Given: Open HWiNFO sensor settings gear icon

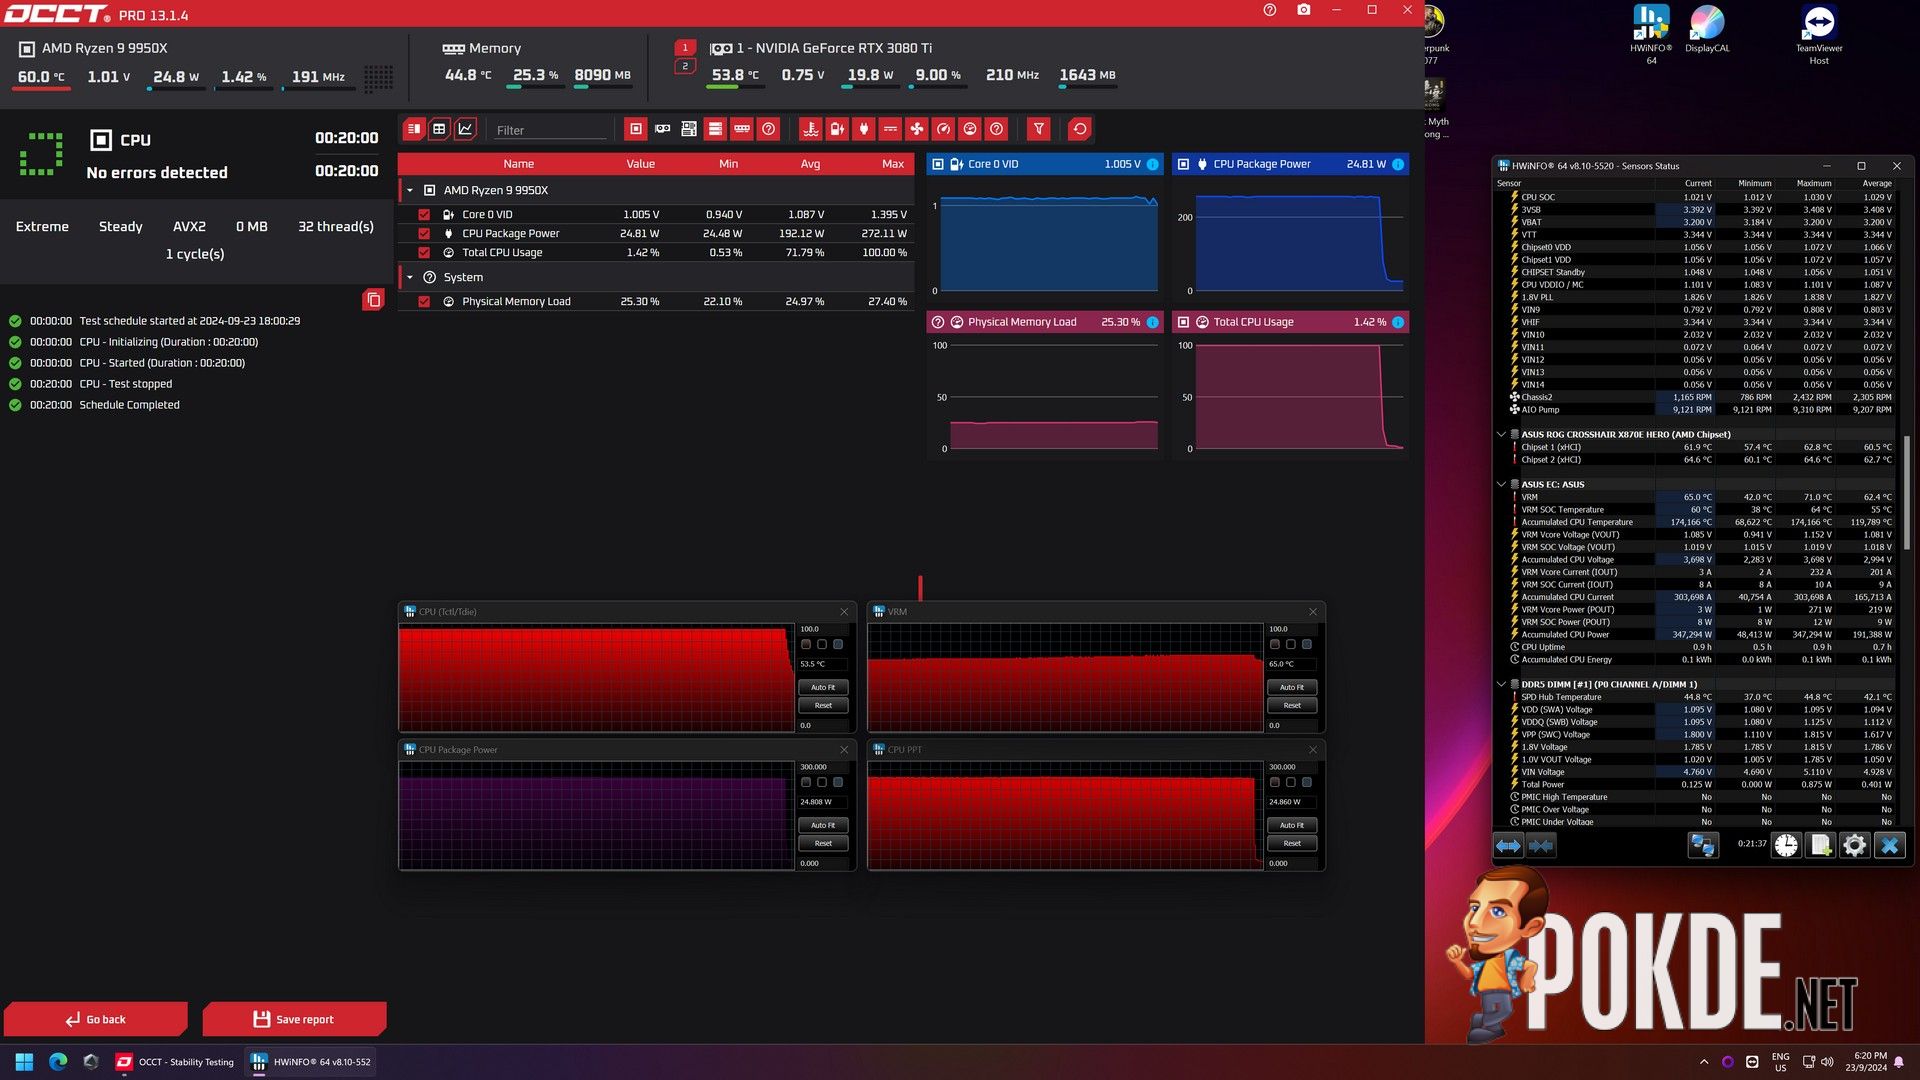Looking at the screenshot, I should (1855, 846).
